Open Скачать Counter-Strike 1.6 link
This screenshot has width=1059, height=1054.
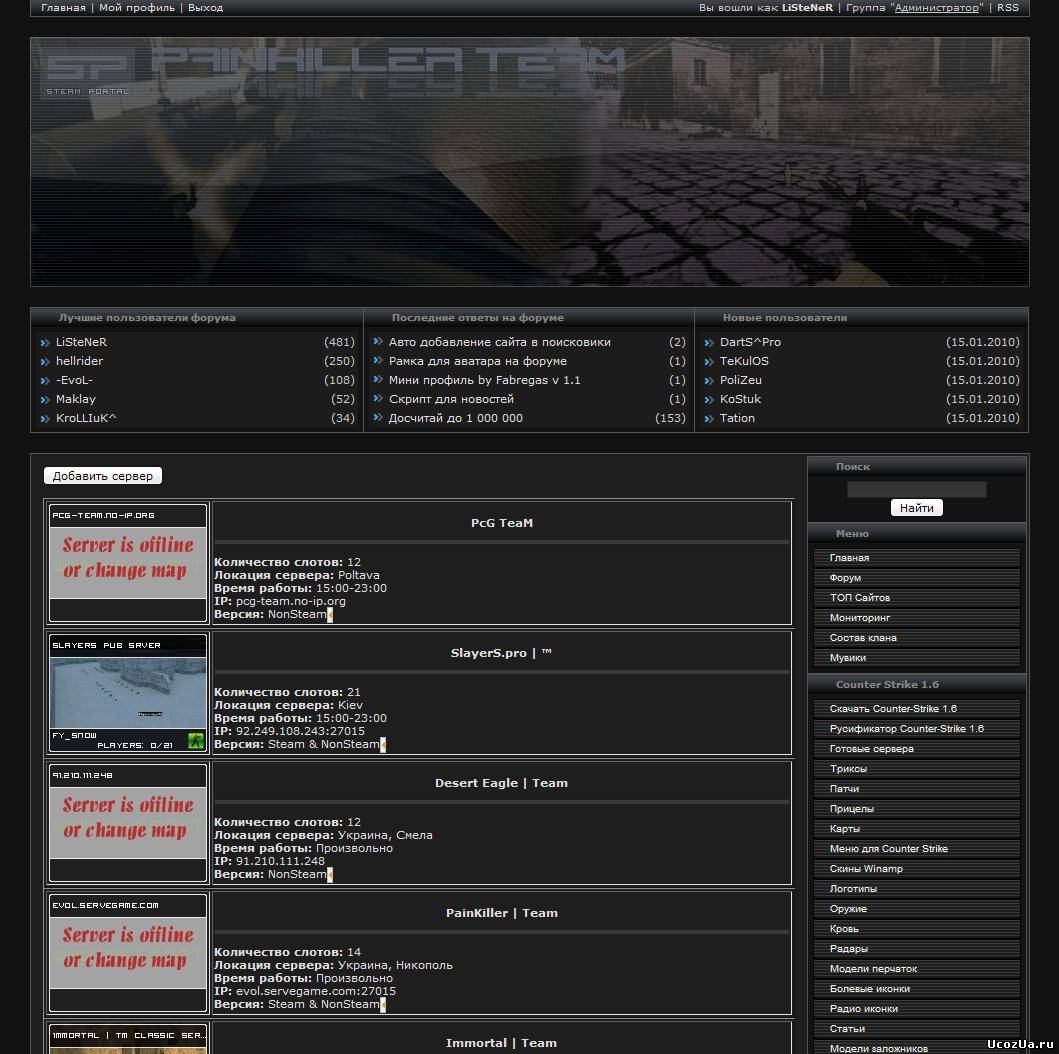pos(916,709)
